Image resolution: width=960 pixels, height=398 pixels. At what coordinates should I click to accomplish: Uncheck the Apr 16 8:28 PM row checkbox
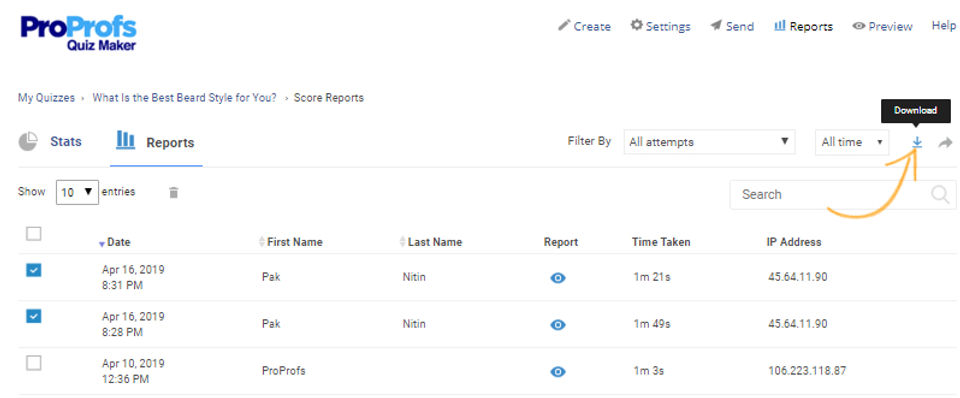34,316
